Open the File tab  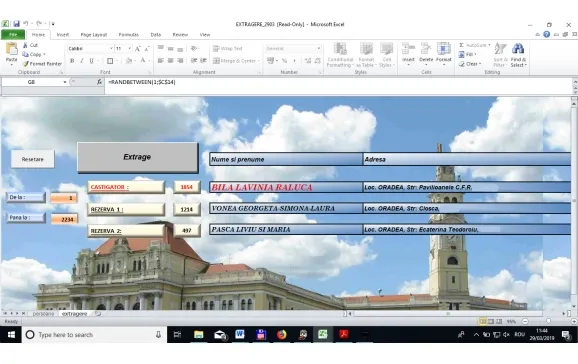[x=13, y=35]
